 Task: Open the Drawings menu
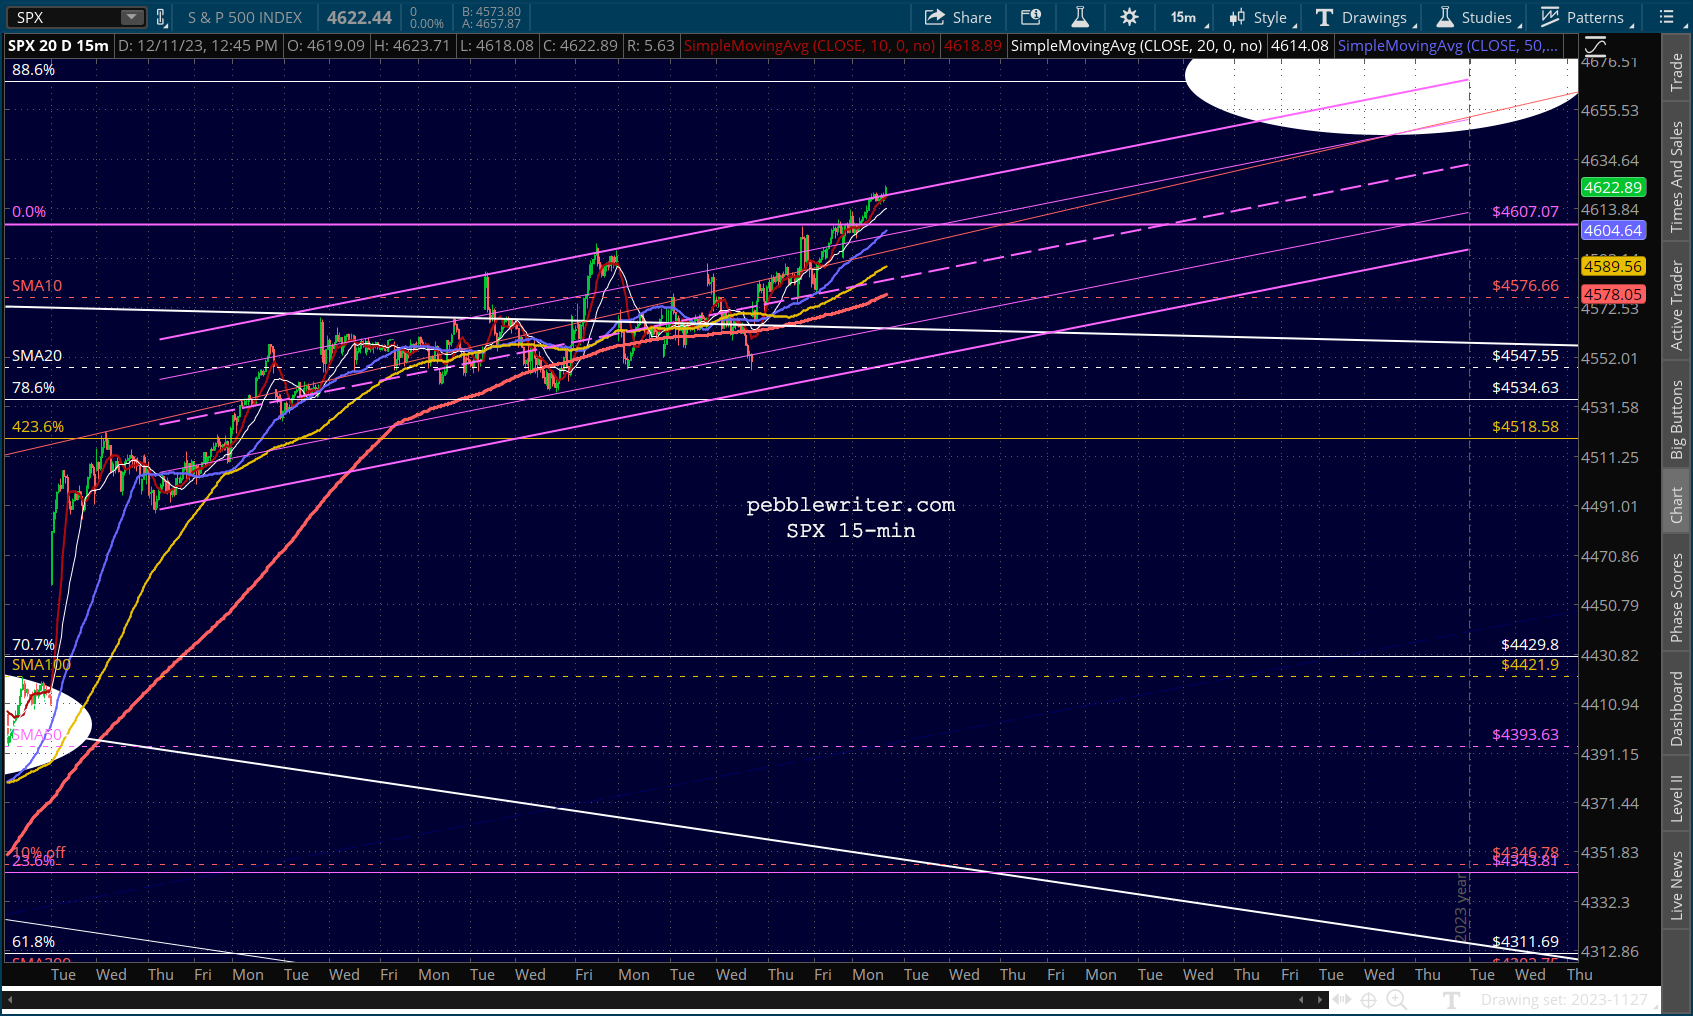[x=1366, y=17]
